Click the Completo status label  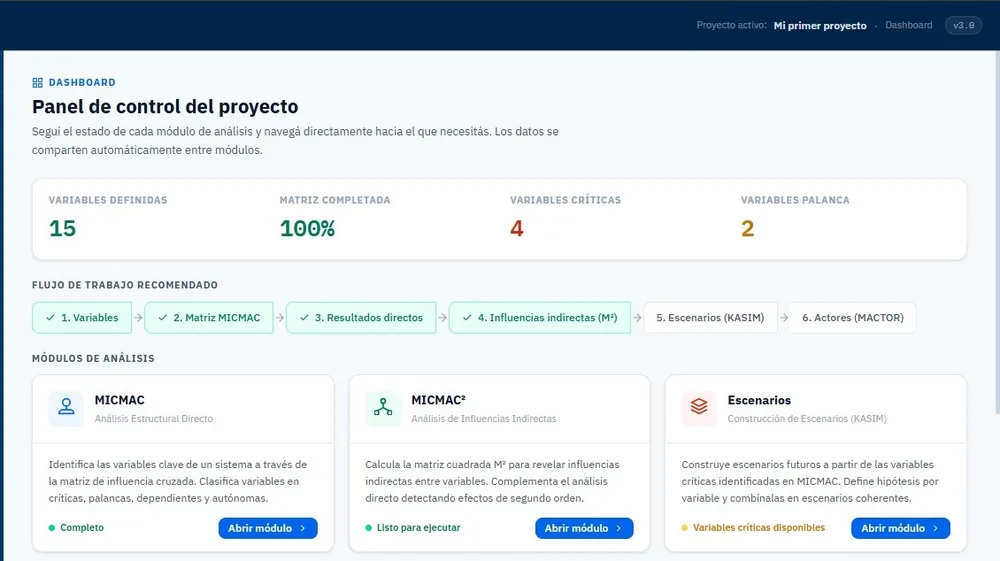point(82,528)
